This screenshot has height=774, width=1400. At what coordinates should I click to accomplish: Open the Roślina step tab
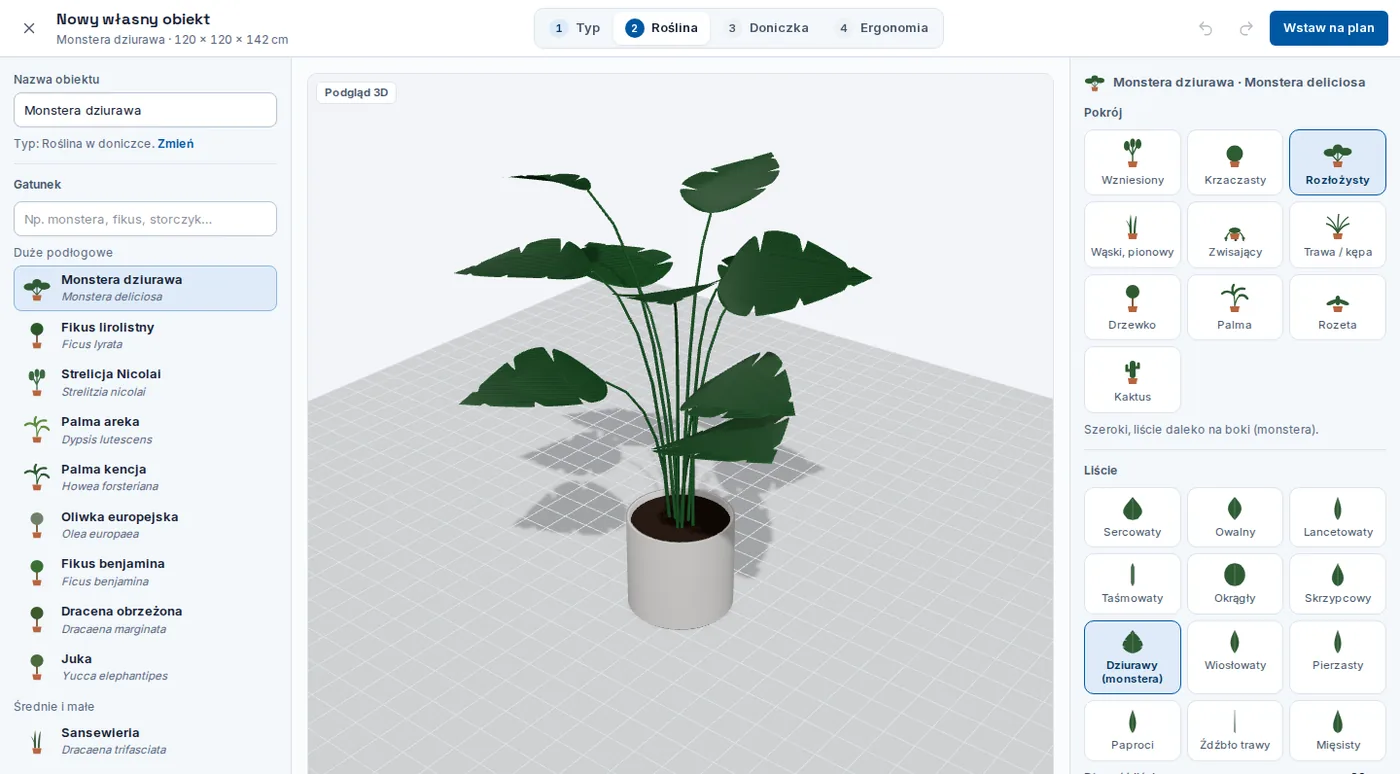tap(662, 28)
